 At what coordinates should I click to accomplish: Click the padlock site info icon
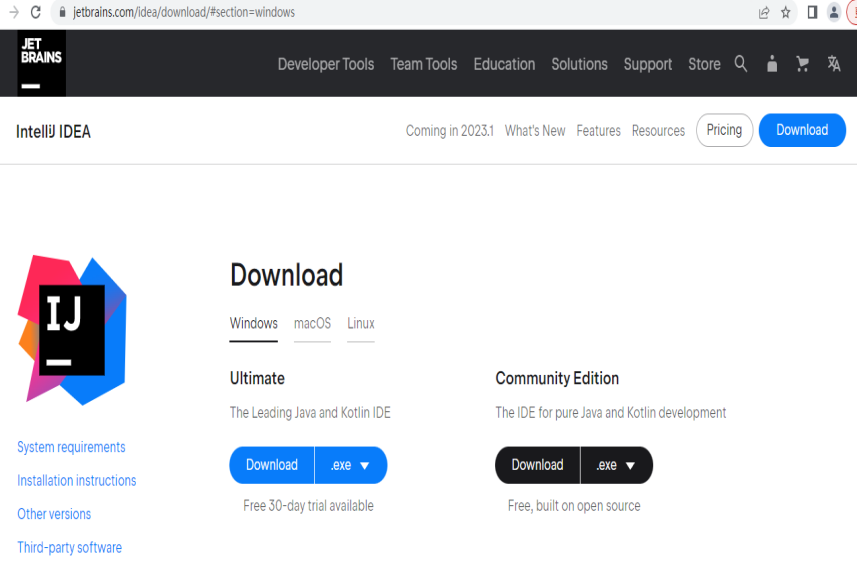pyautogui.click(x=62, y=12)
